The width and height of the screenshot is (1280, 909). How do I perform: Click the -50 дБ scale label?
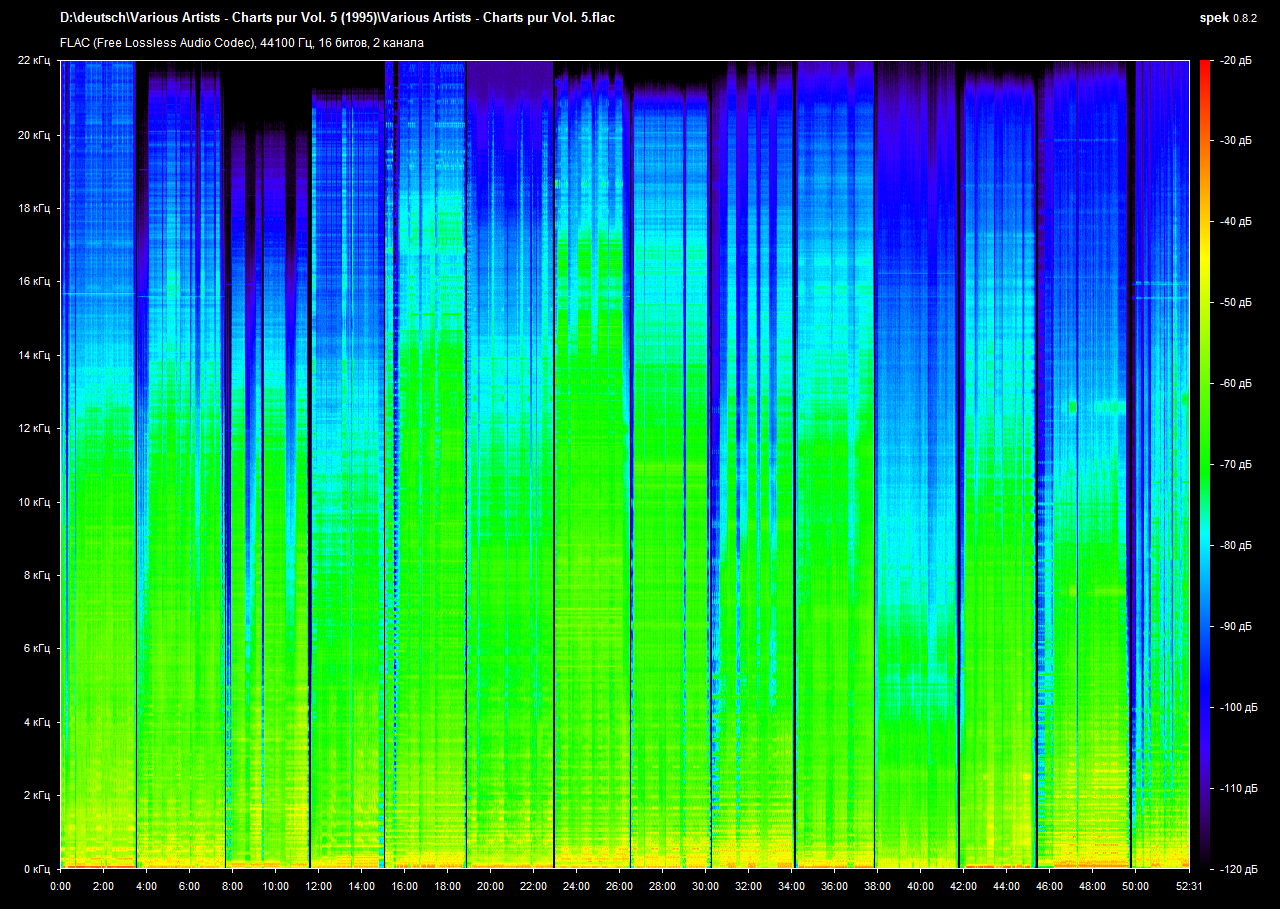tap(1236, 303)
